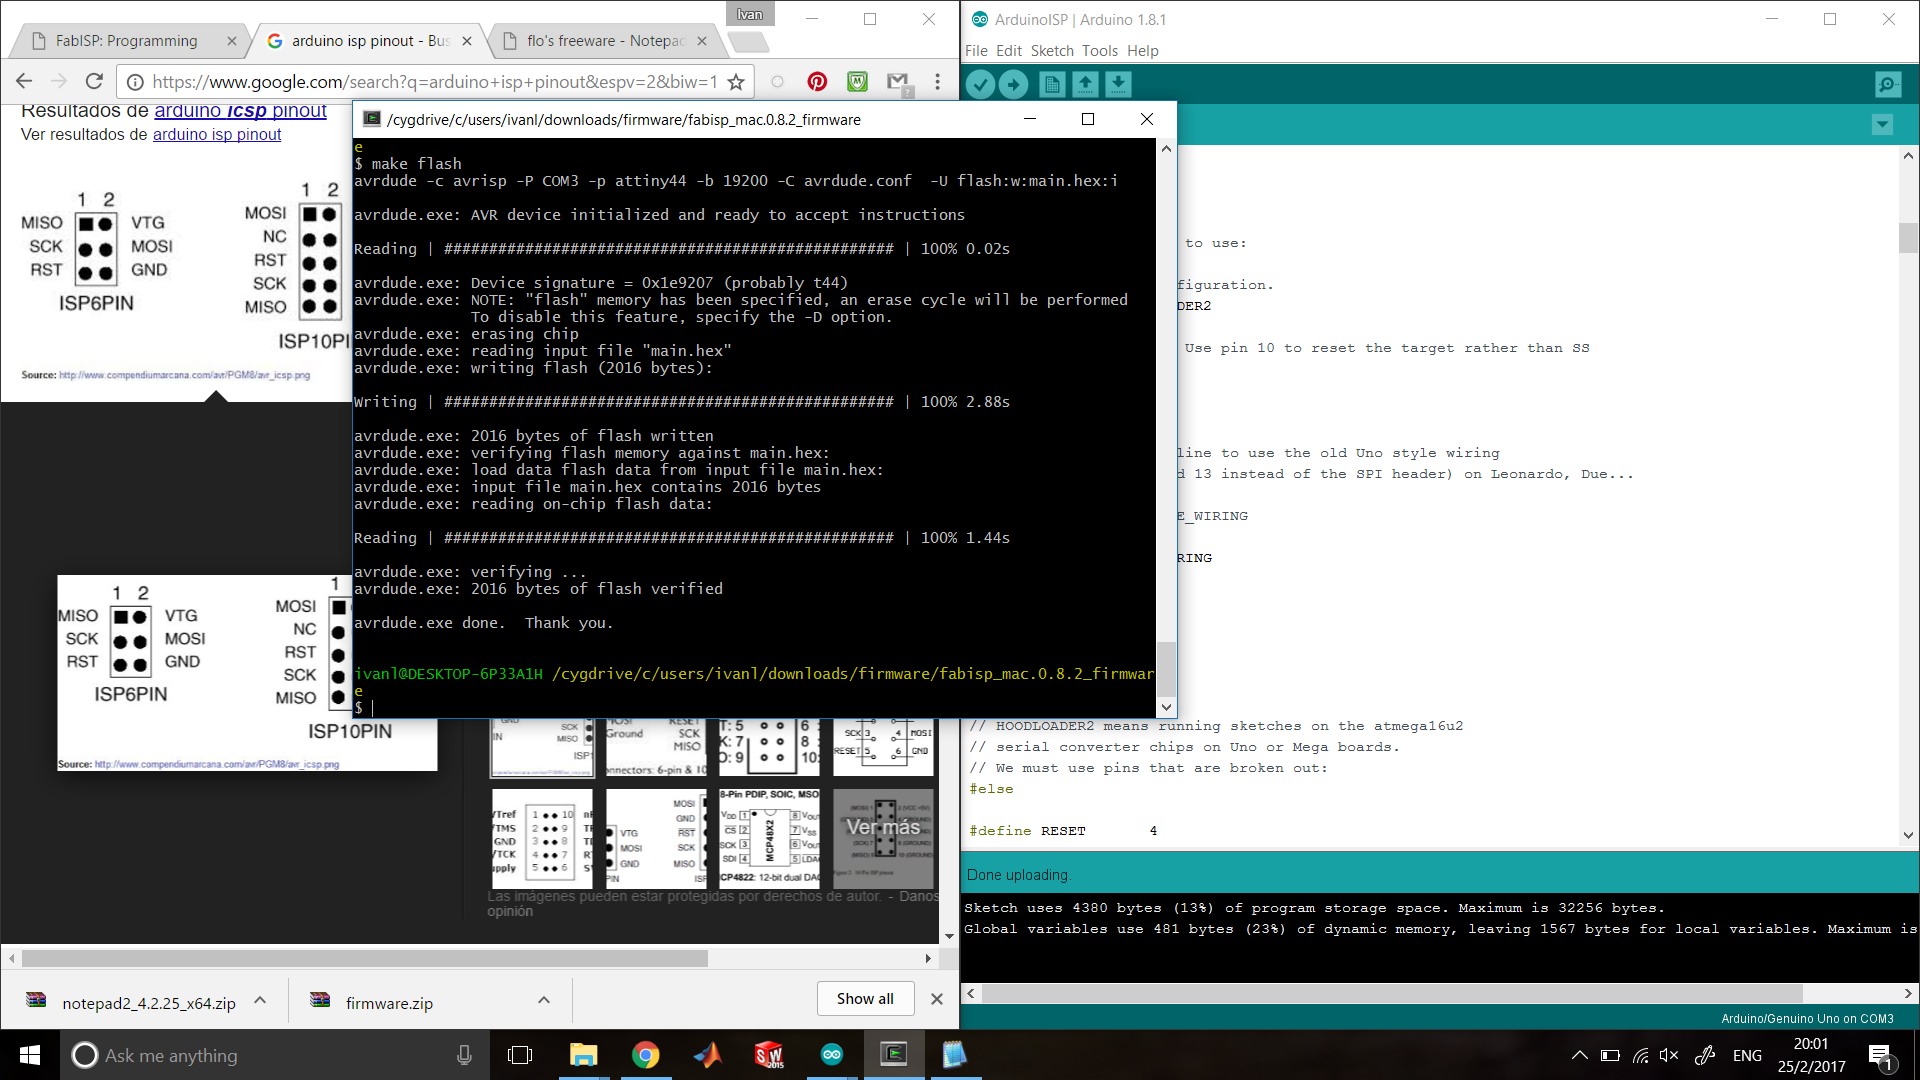
Task: Open Task View on the taskbar
Action: pyautogui.click(x=520, y=1055)
